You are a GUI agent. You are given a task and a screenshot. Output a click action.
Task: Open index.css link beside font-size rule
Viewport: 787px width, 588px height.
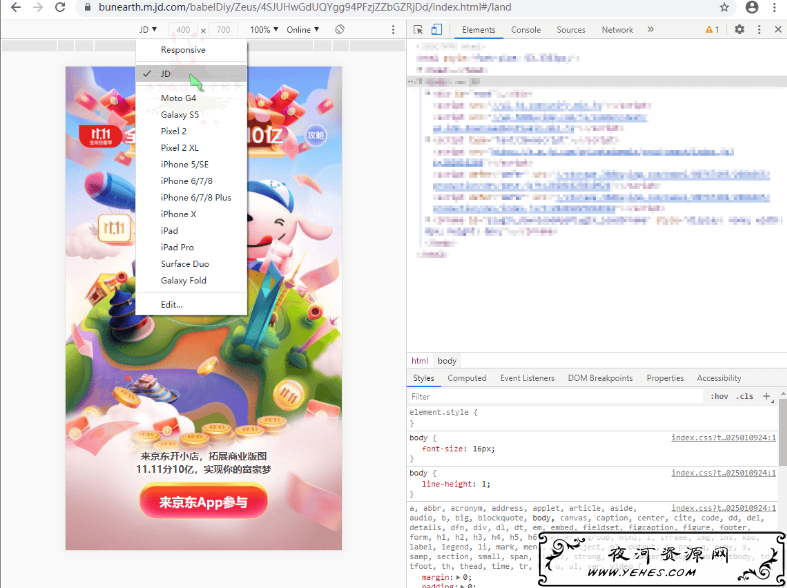[x=724, y=437]
